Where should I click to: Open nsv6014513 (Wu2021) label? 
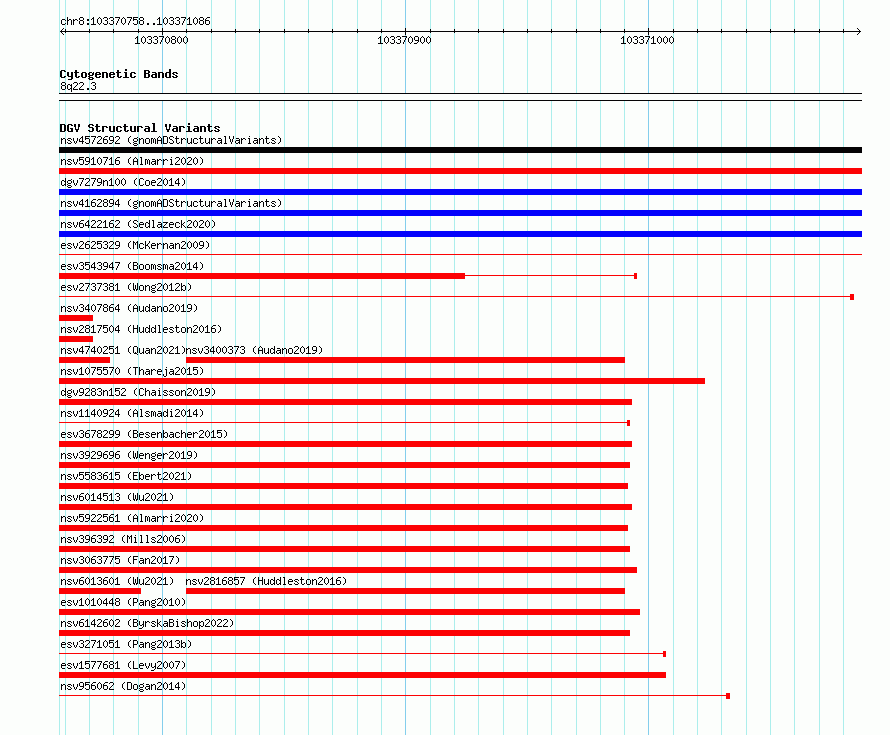click(117, 497)
